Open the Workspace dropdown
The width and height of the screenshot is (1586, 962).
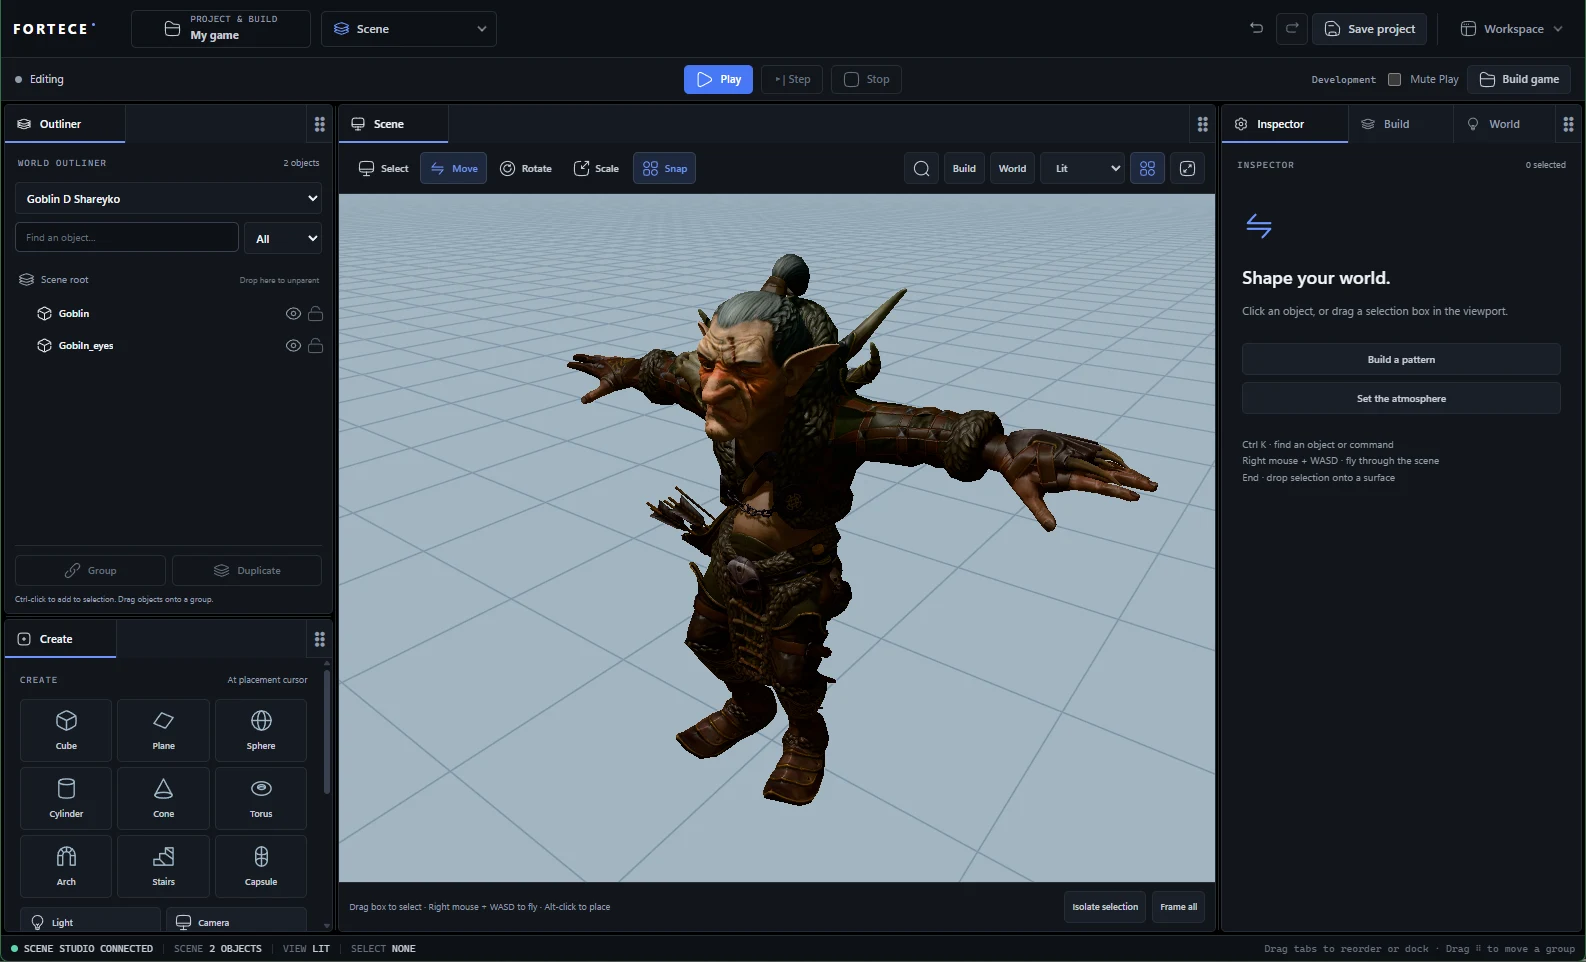(1511, 29)
